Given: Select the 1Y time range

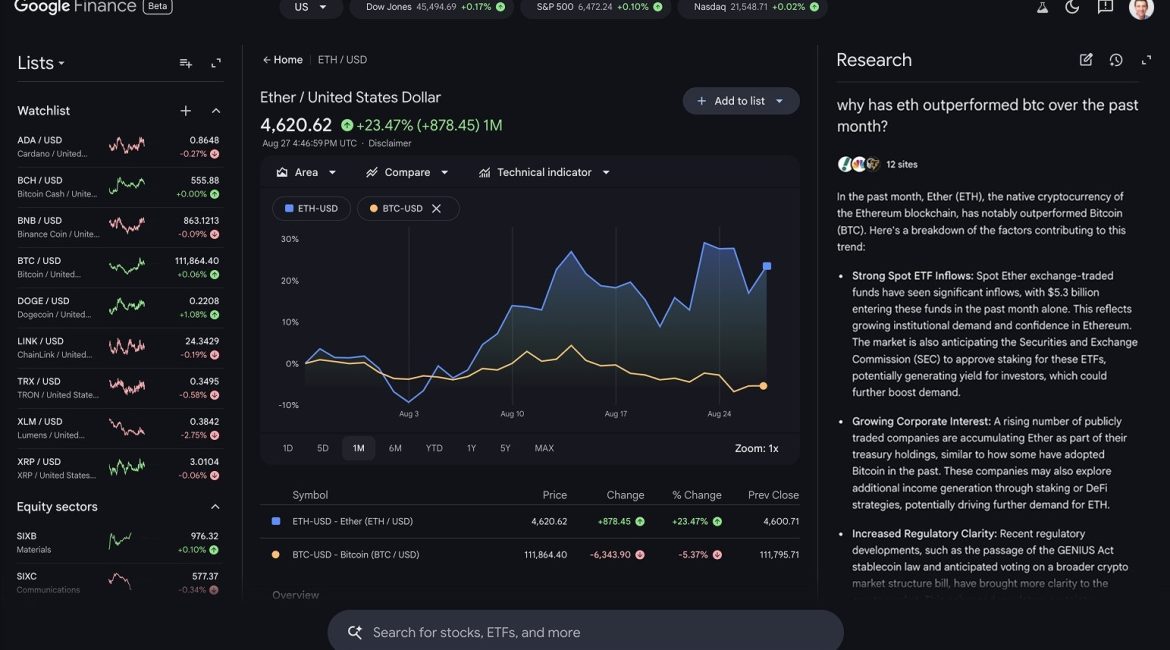Looking at the screenshot, I should tap(472, 449).
